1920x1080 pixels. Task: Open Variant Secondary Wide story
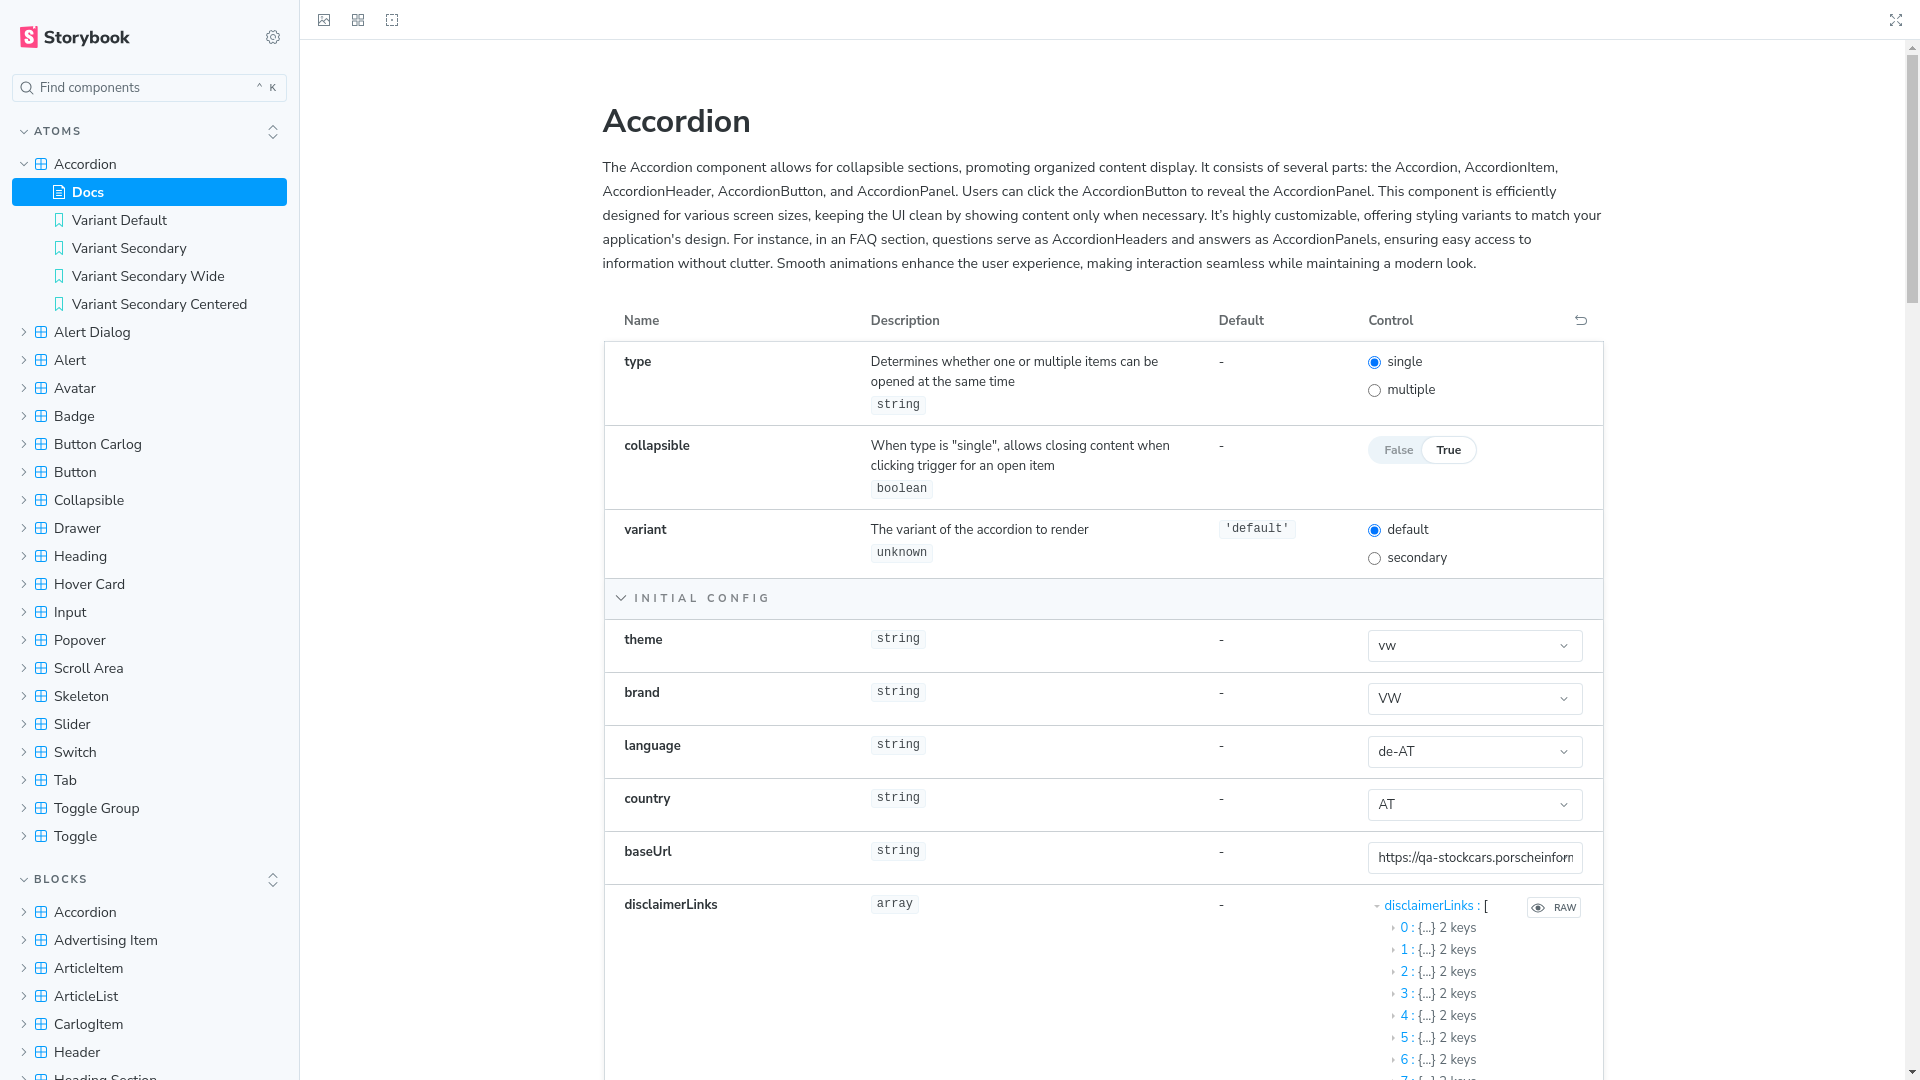tap(148, 276)
